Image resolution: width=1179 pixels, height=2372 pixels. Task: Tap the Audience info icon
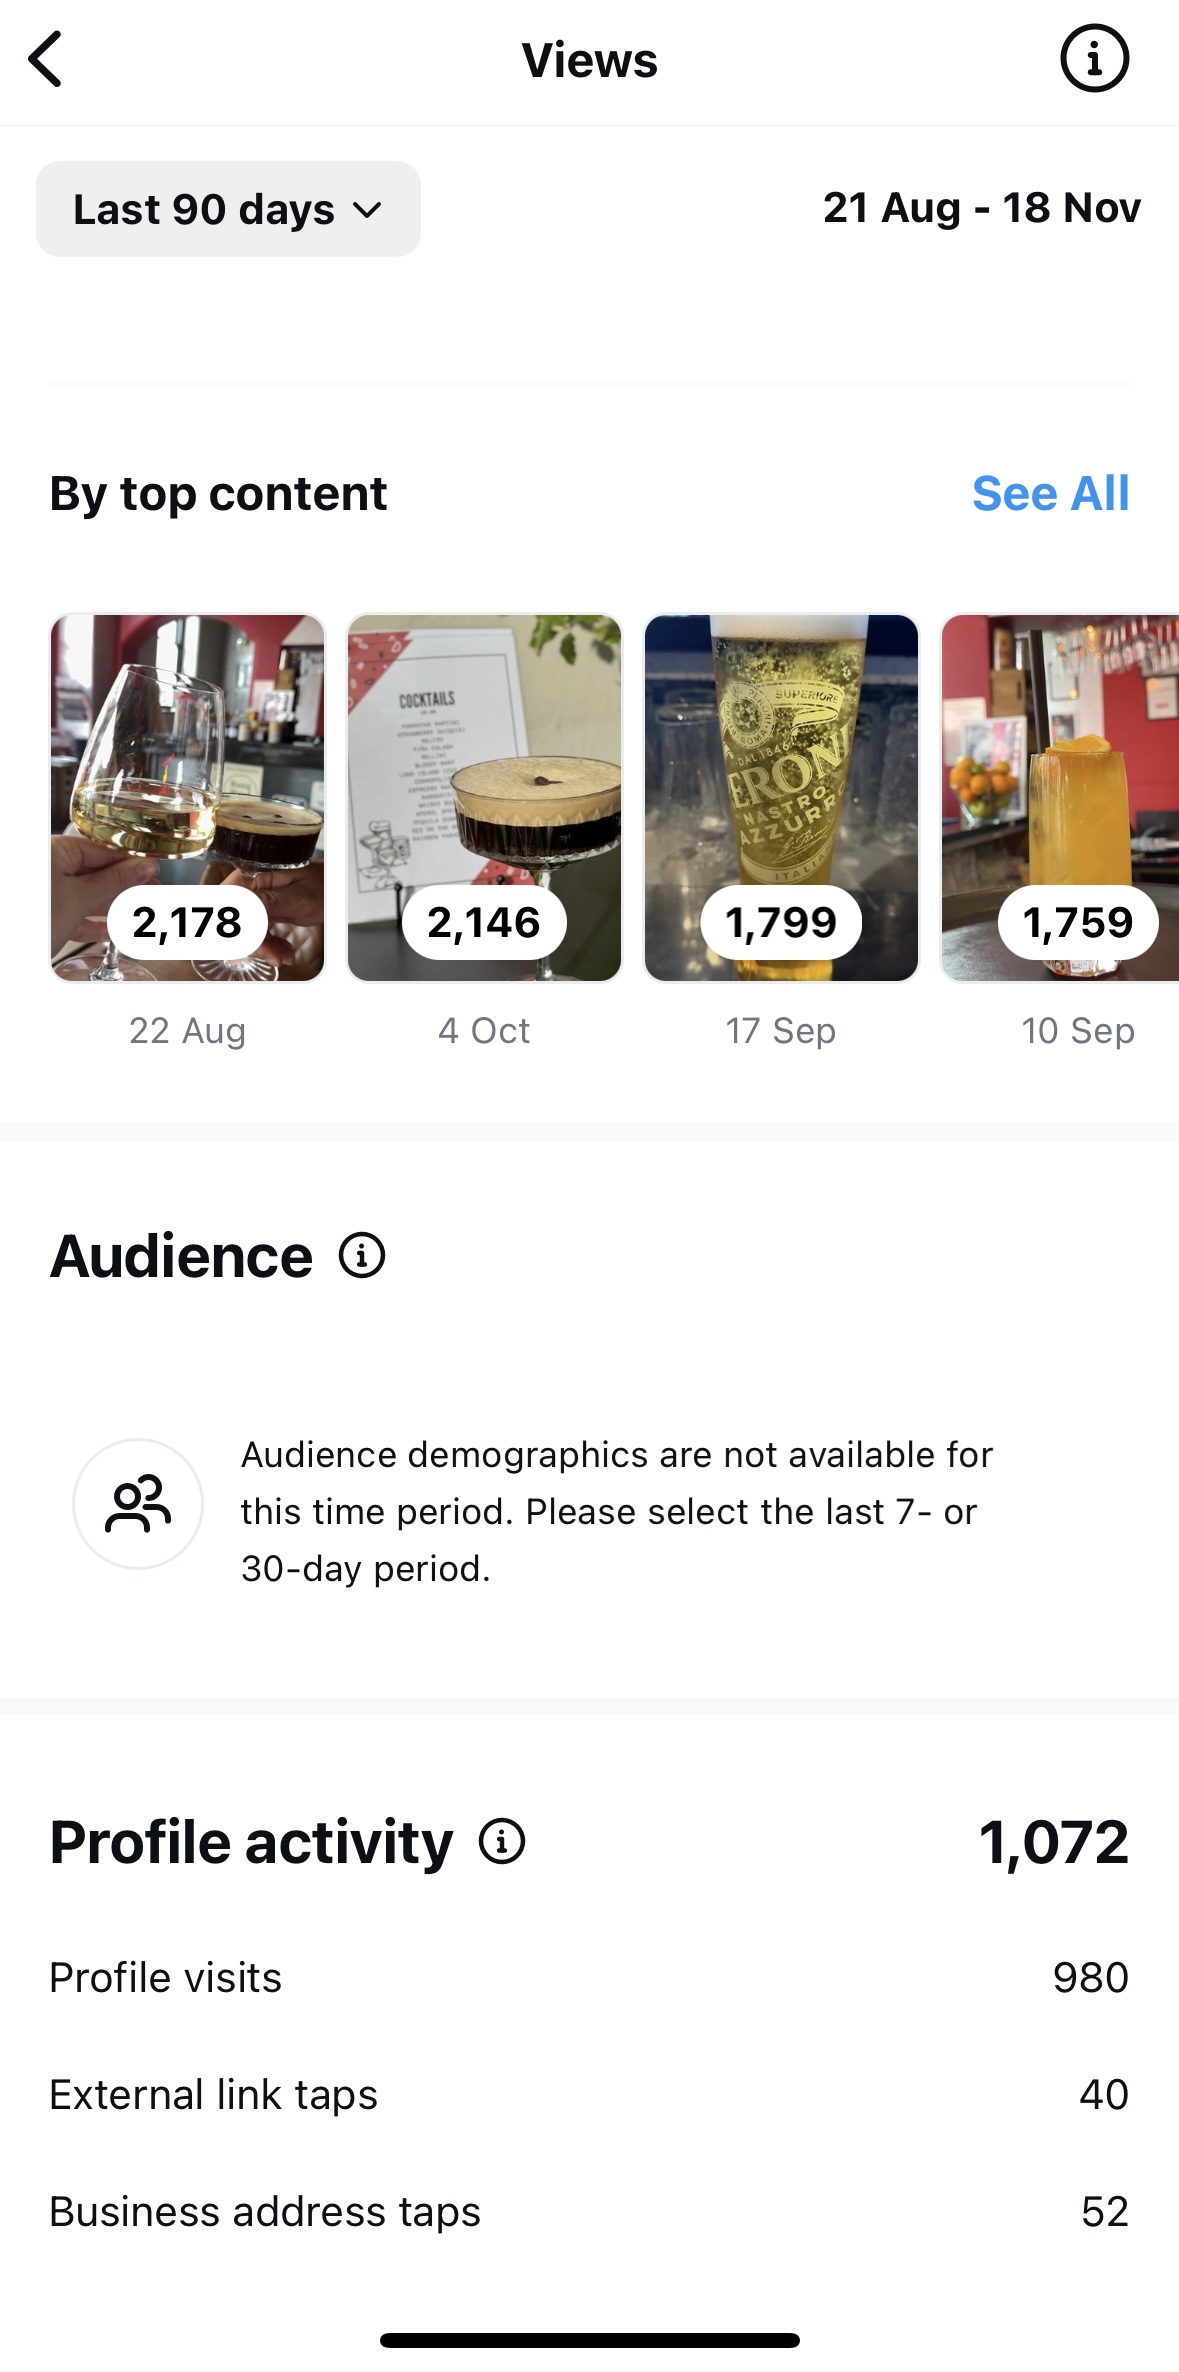point(362,1255)
